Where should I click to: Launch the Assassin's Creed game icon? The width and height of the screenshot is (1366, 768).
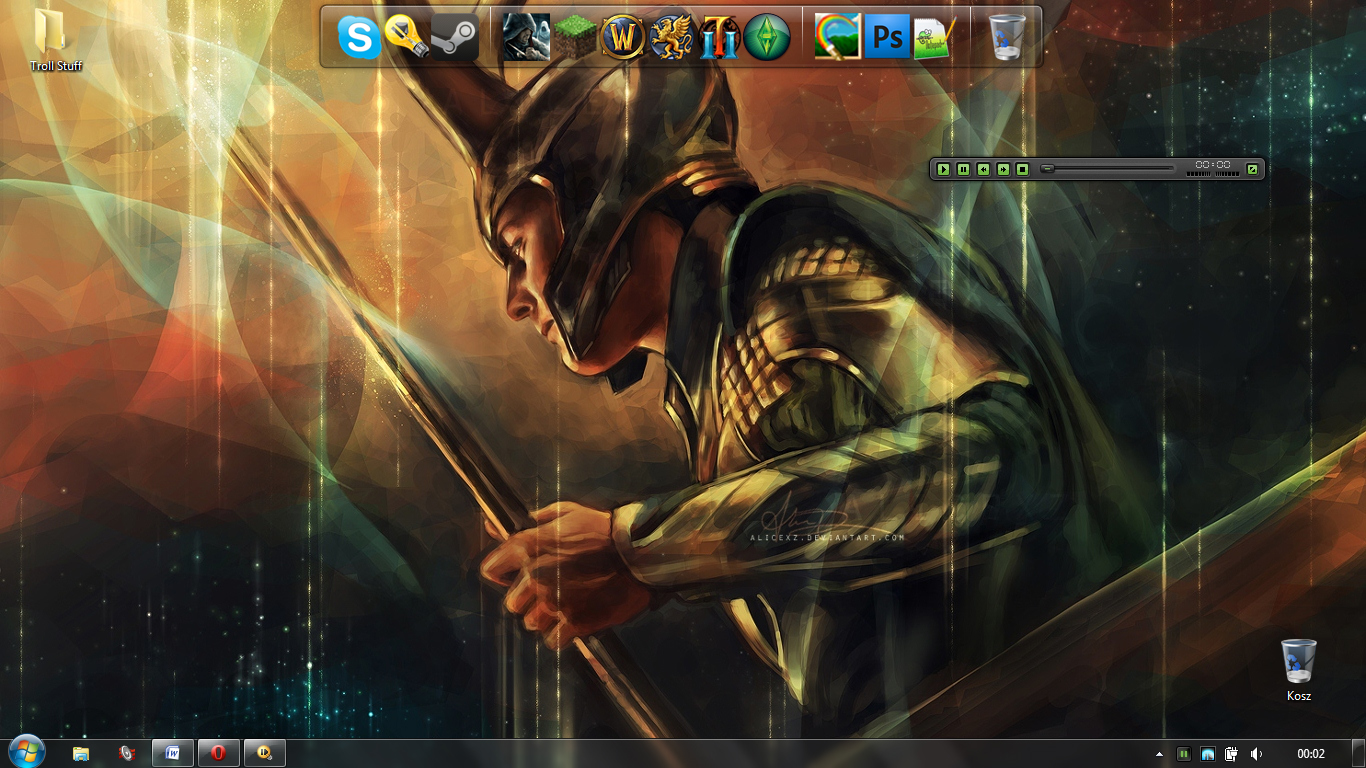(x=526, y=37)
